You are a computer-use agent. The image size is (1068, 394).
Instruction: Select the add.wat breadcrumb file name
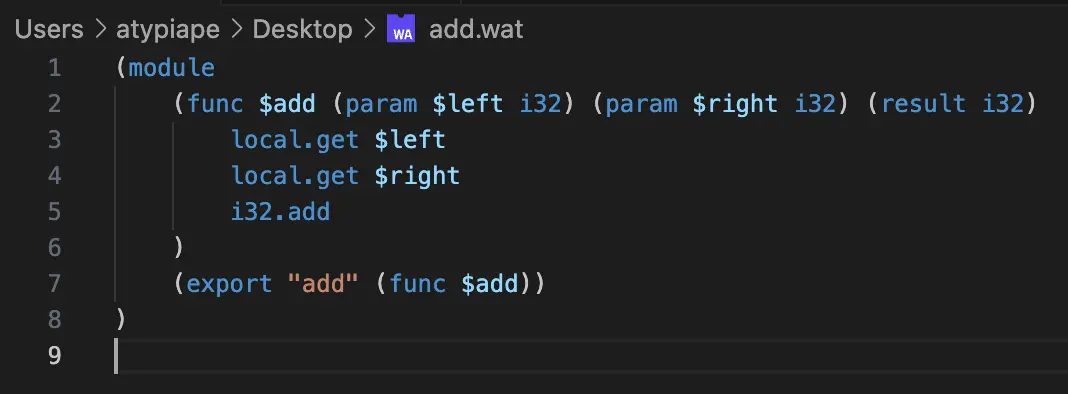(476, 29)
